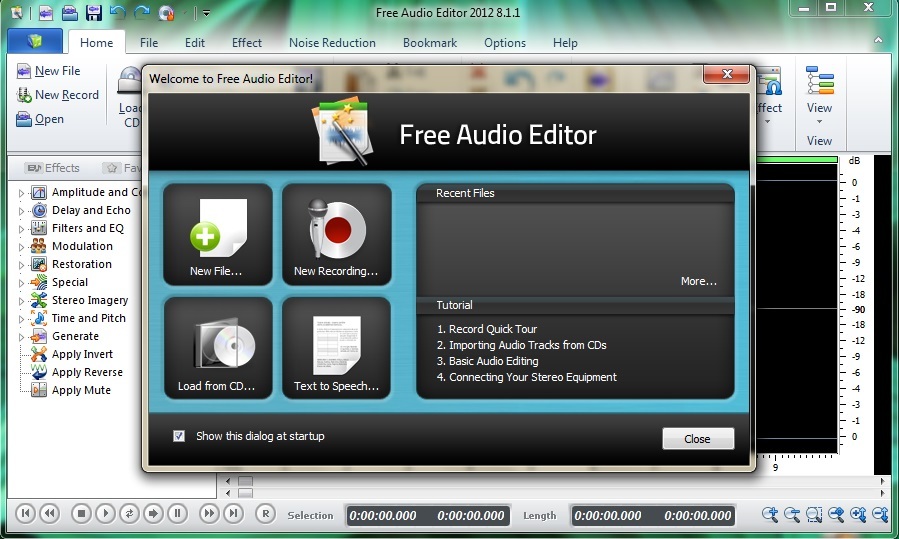Viewport: 899px width, 539px height.
Task: Click the play transport button
Action: click(105, 513)
